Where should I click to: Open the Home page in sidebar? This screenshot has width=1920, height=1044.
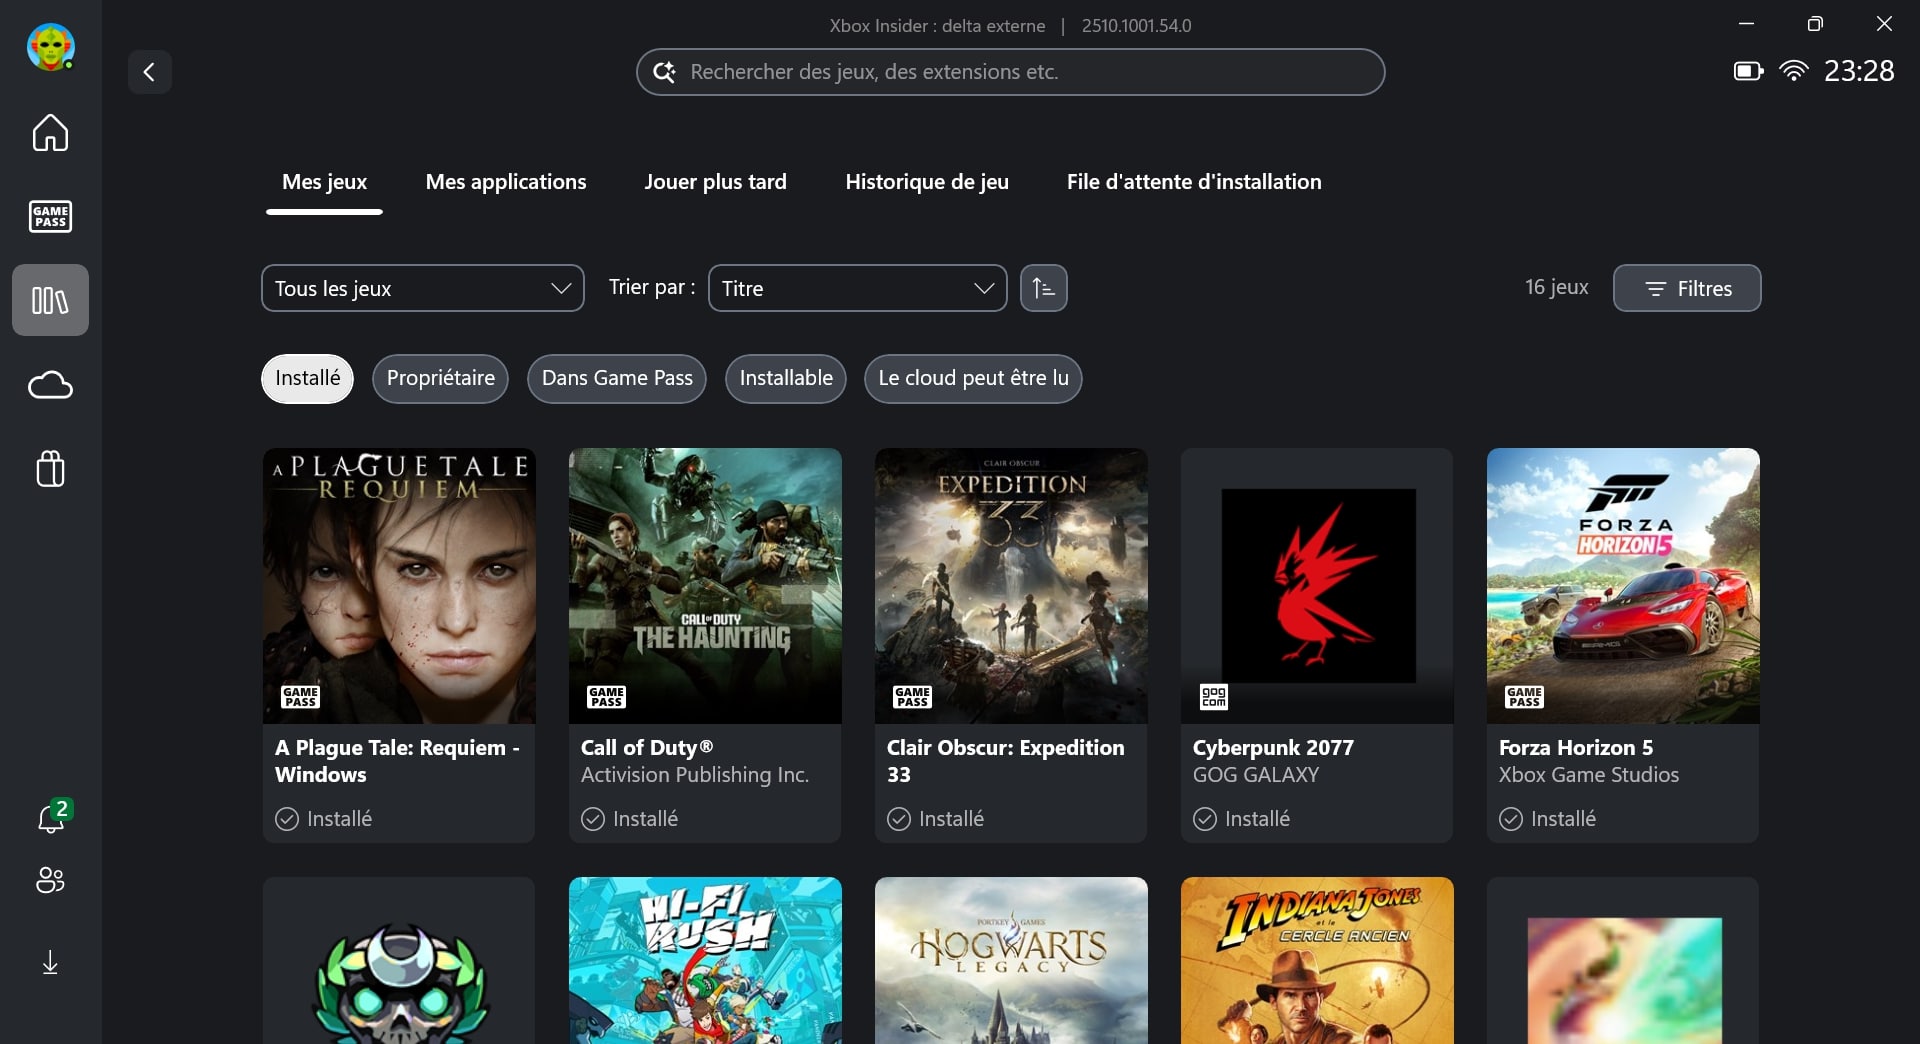50,133
